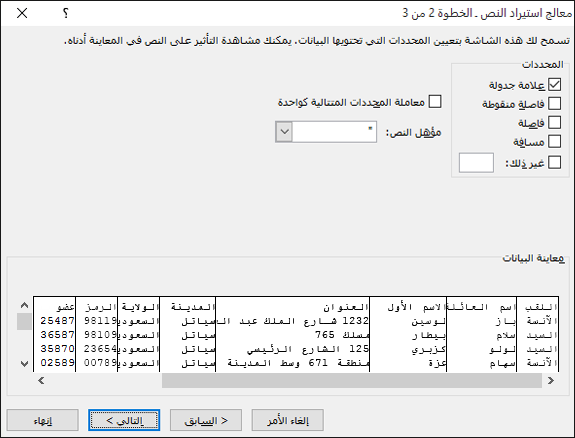Click the value 35870 in preview
575x438 pixels.
pos(58,348)
